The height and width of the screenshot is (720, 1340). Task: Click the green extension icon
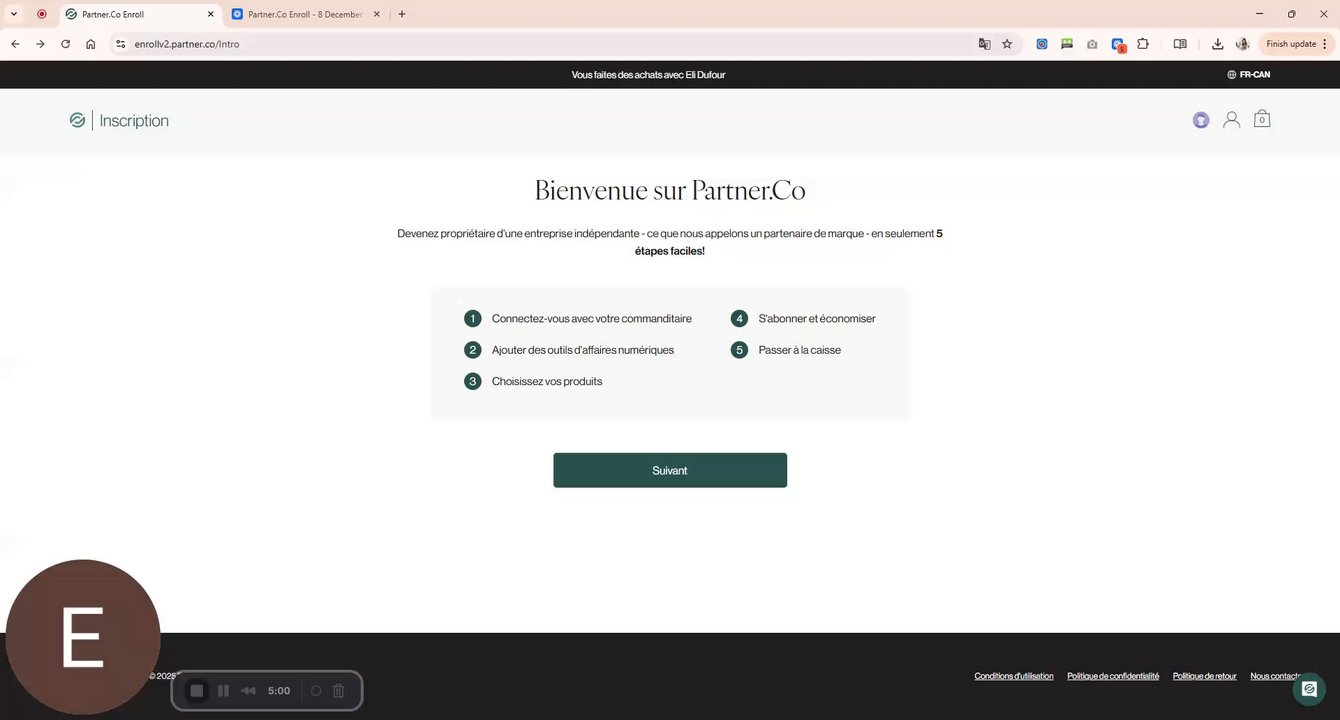[x=1067, y=44]
